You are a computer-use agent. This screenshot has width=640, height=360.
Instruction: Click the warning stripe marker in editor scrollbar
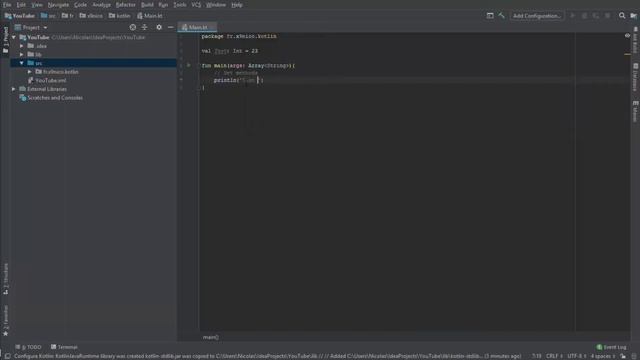pyautogui.click(x=627, y=54)
